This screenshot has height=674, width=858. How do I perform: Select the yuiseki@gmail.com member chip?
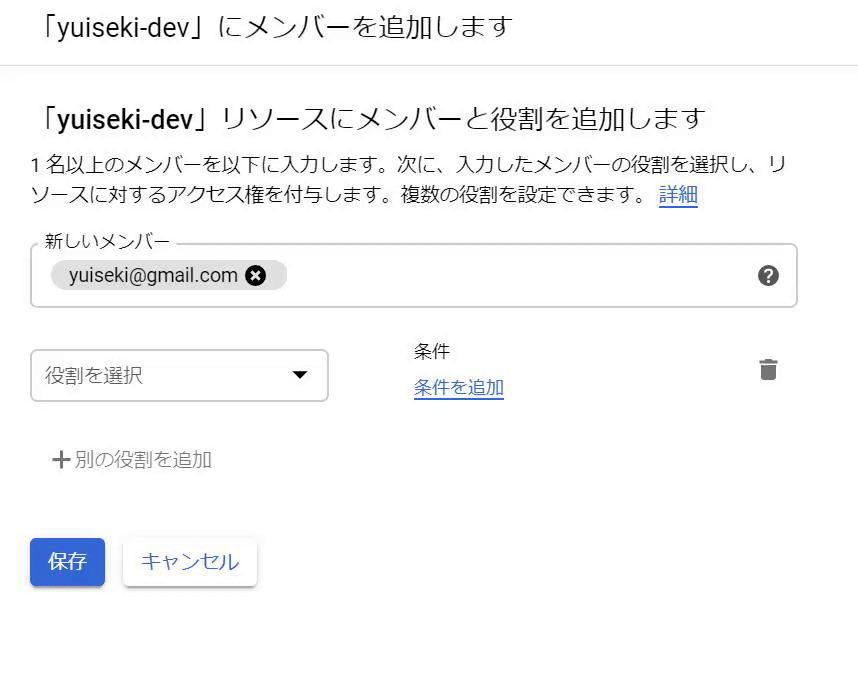153,276
